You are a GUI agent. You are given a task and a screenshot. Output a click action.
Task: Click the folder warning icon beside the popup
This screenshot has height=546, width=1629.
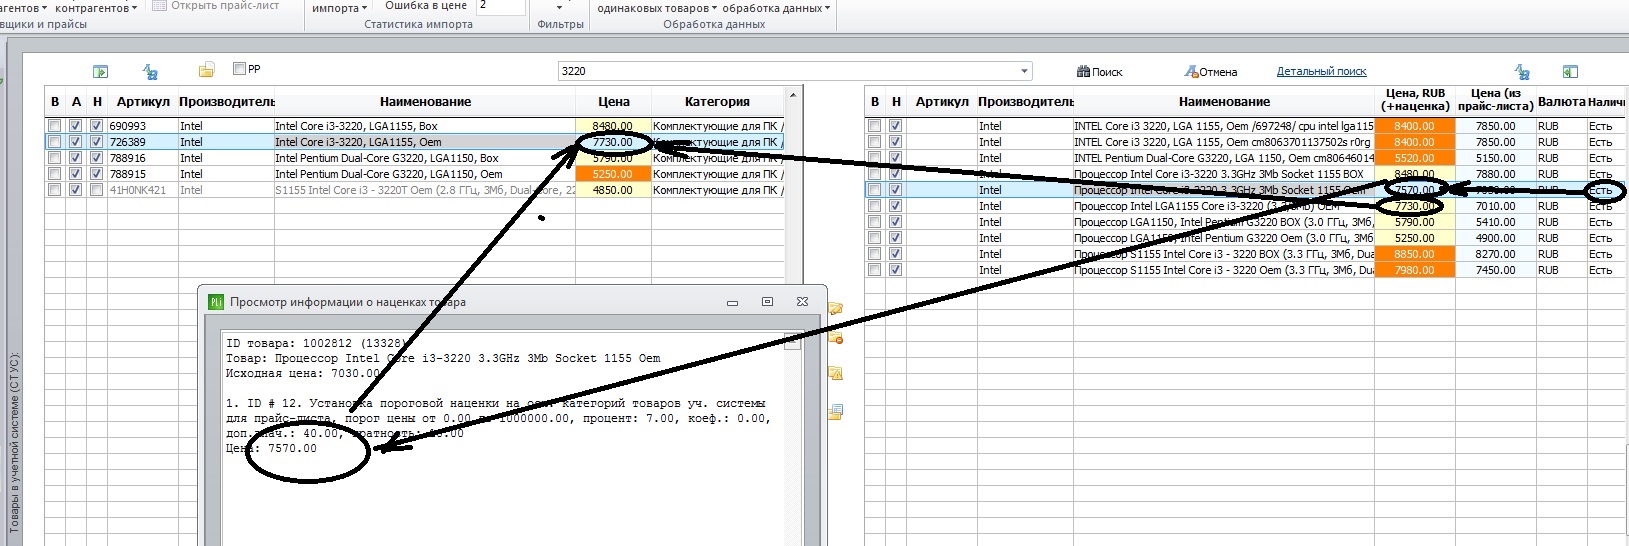(x=835, y=374)
